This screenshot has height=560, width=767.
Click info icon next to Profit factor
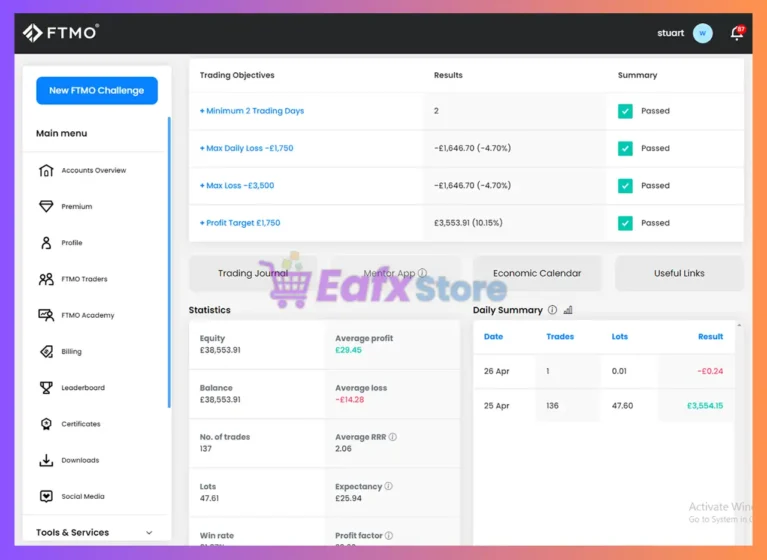[x=389, y=536]
